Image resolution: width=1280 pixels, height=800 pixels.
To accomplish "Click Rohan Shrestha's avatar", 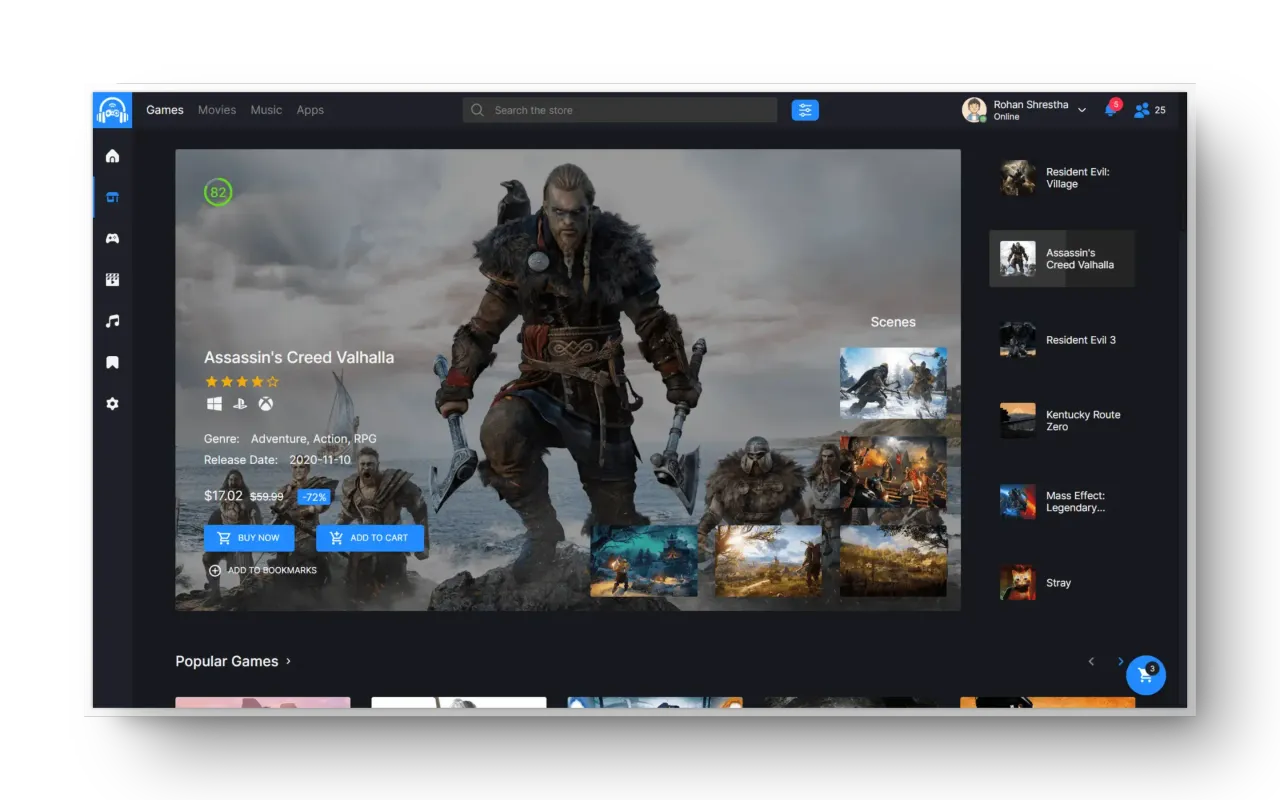I will [974, 110].
